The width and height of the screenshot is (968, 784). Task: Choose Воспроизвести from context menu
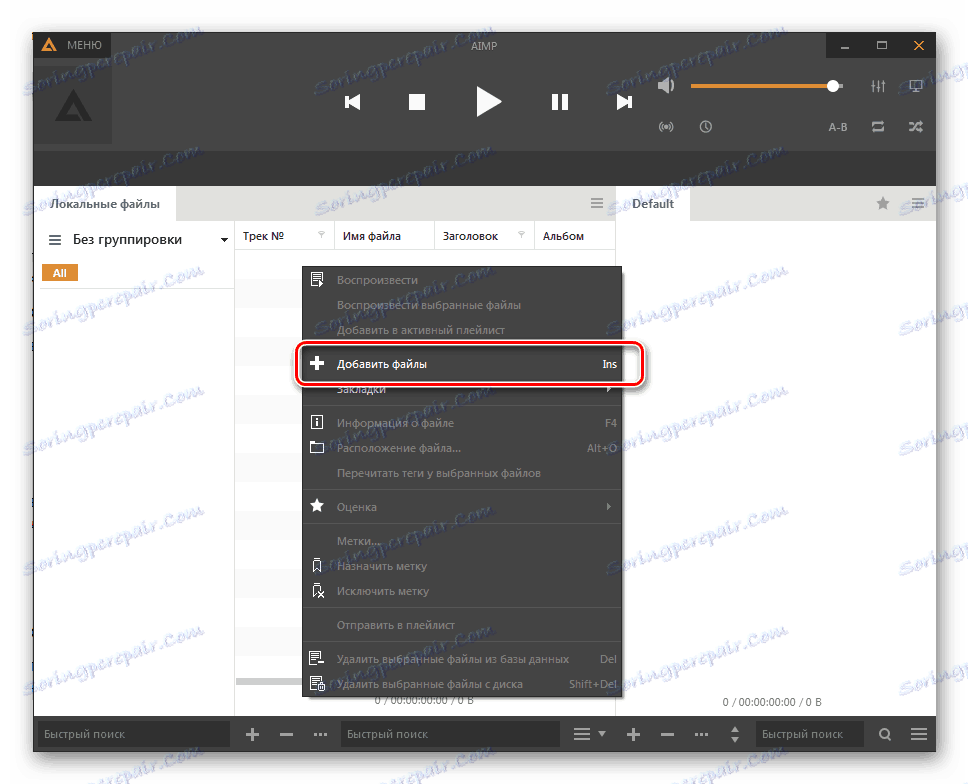(462, 280)
